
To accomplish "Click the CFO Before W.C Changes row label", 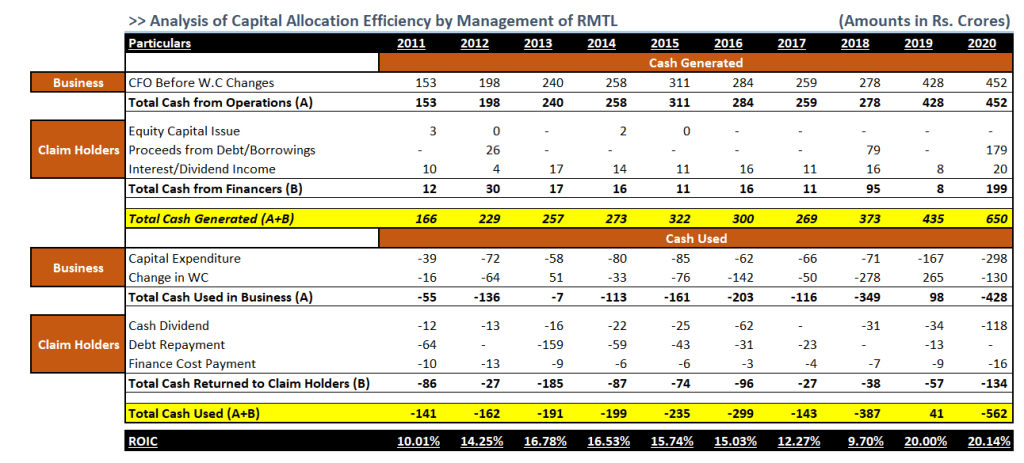I will click(x=201, y=82).
